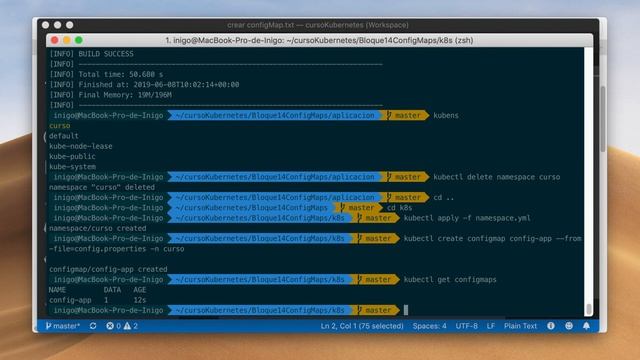Click the 'cd k8s' command
The width and height of the screenshot is (640, 360).
pos(399,208)
